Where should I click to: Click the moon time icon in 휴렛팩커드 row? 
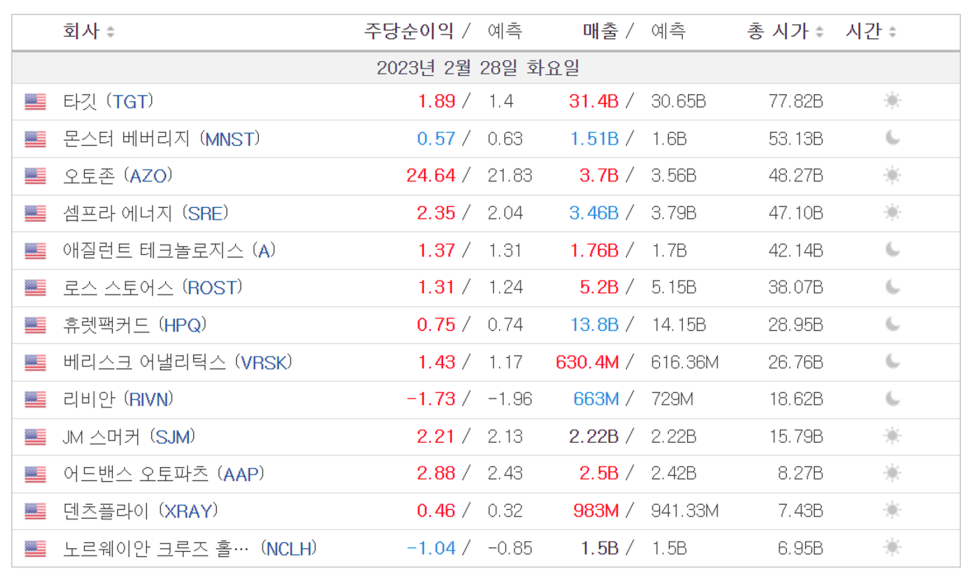[893, 324]
